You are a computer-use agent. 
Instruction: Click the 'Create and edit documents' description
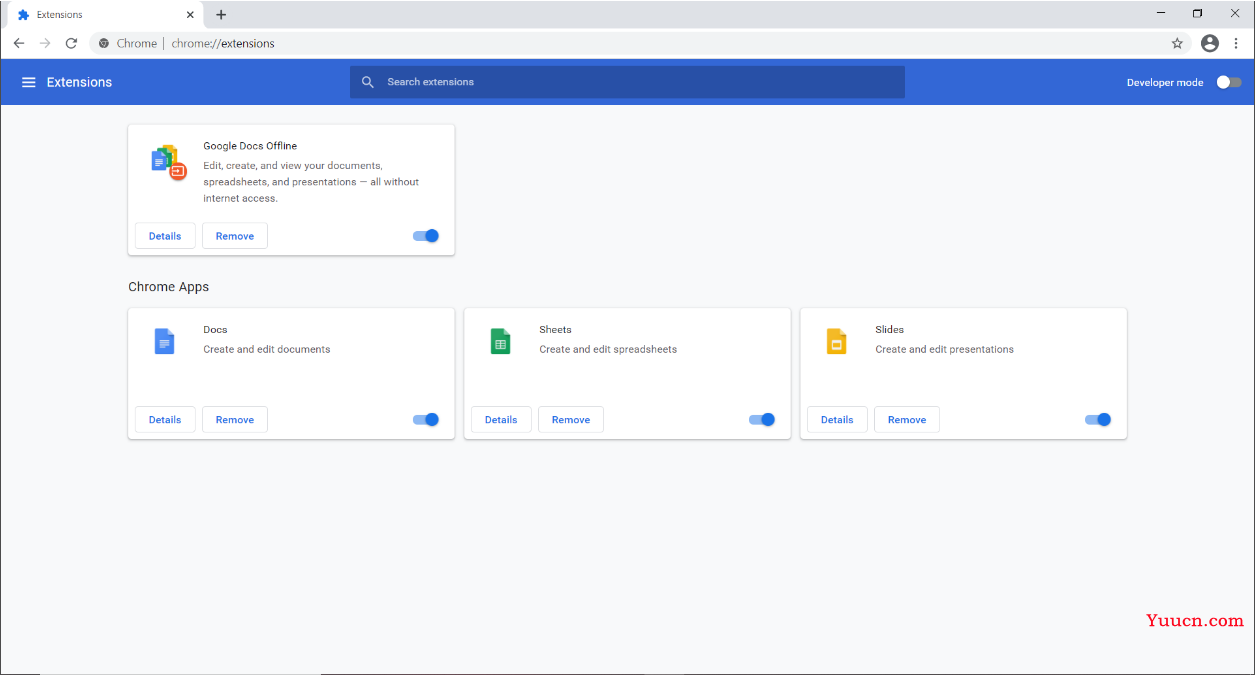point(267,349)
